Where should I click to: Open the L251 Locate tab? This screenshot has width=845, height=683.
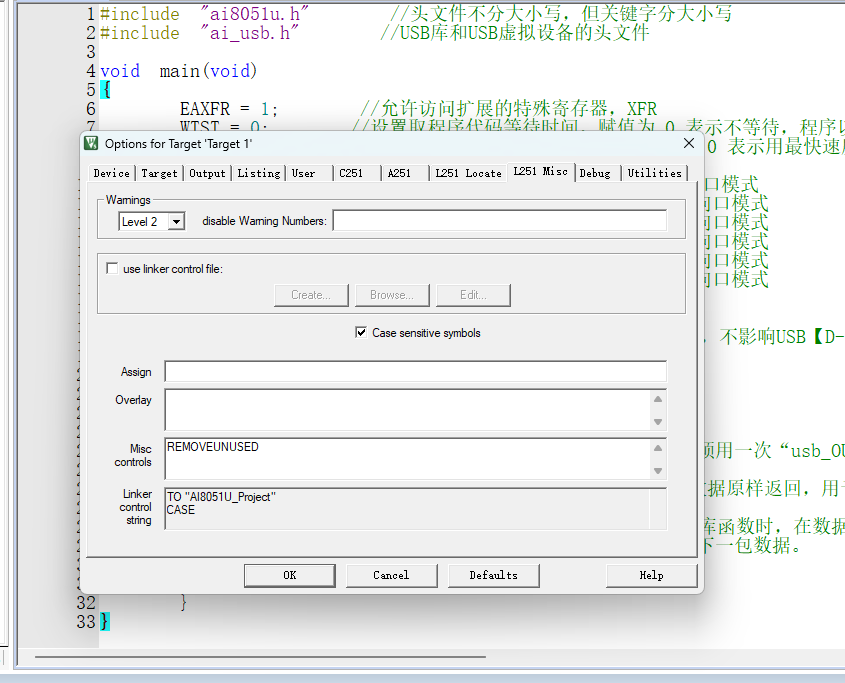[x=468, y=174]
